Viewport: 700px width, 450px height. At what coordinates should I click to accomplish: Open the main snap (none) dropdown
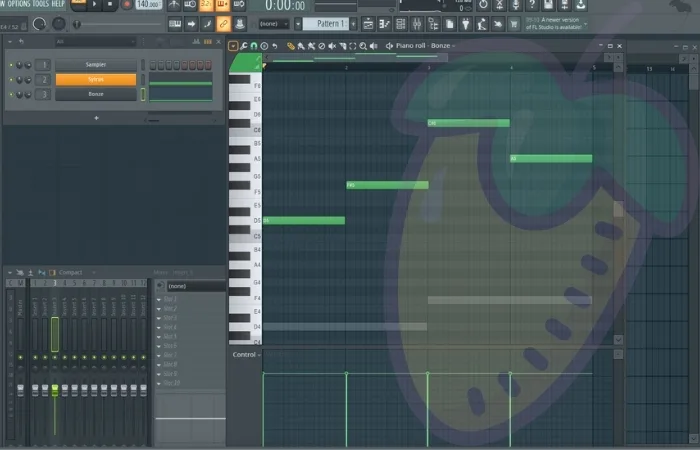tap(273, 24)
